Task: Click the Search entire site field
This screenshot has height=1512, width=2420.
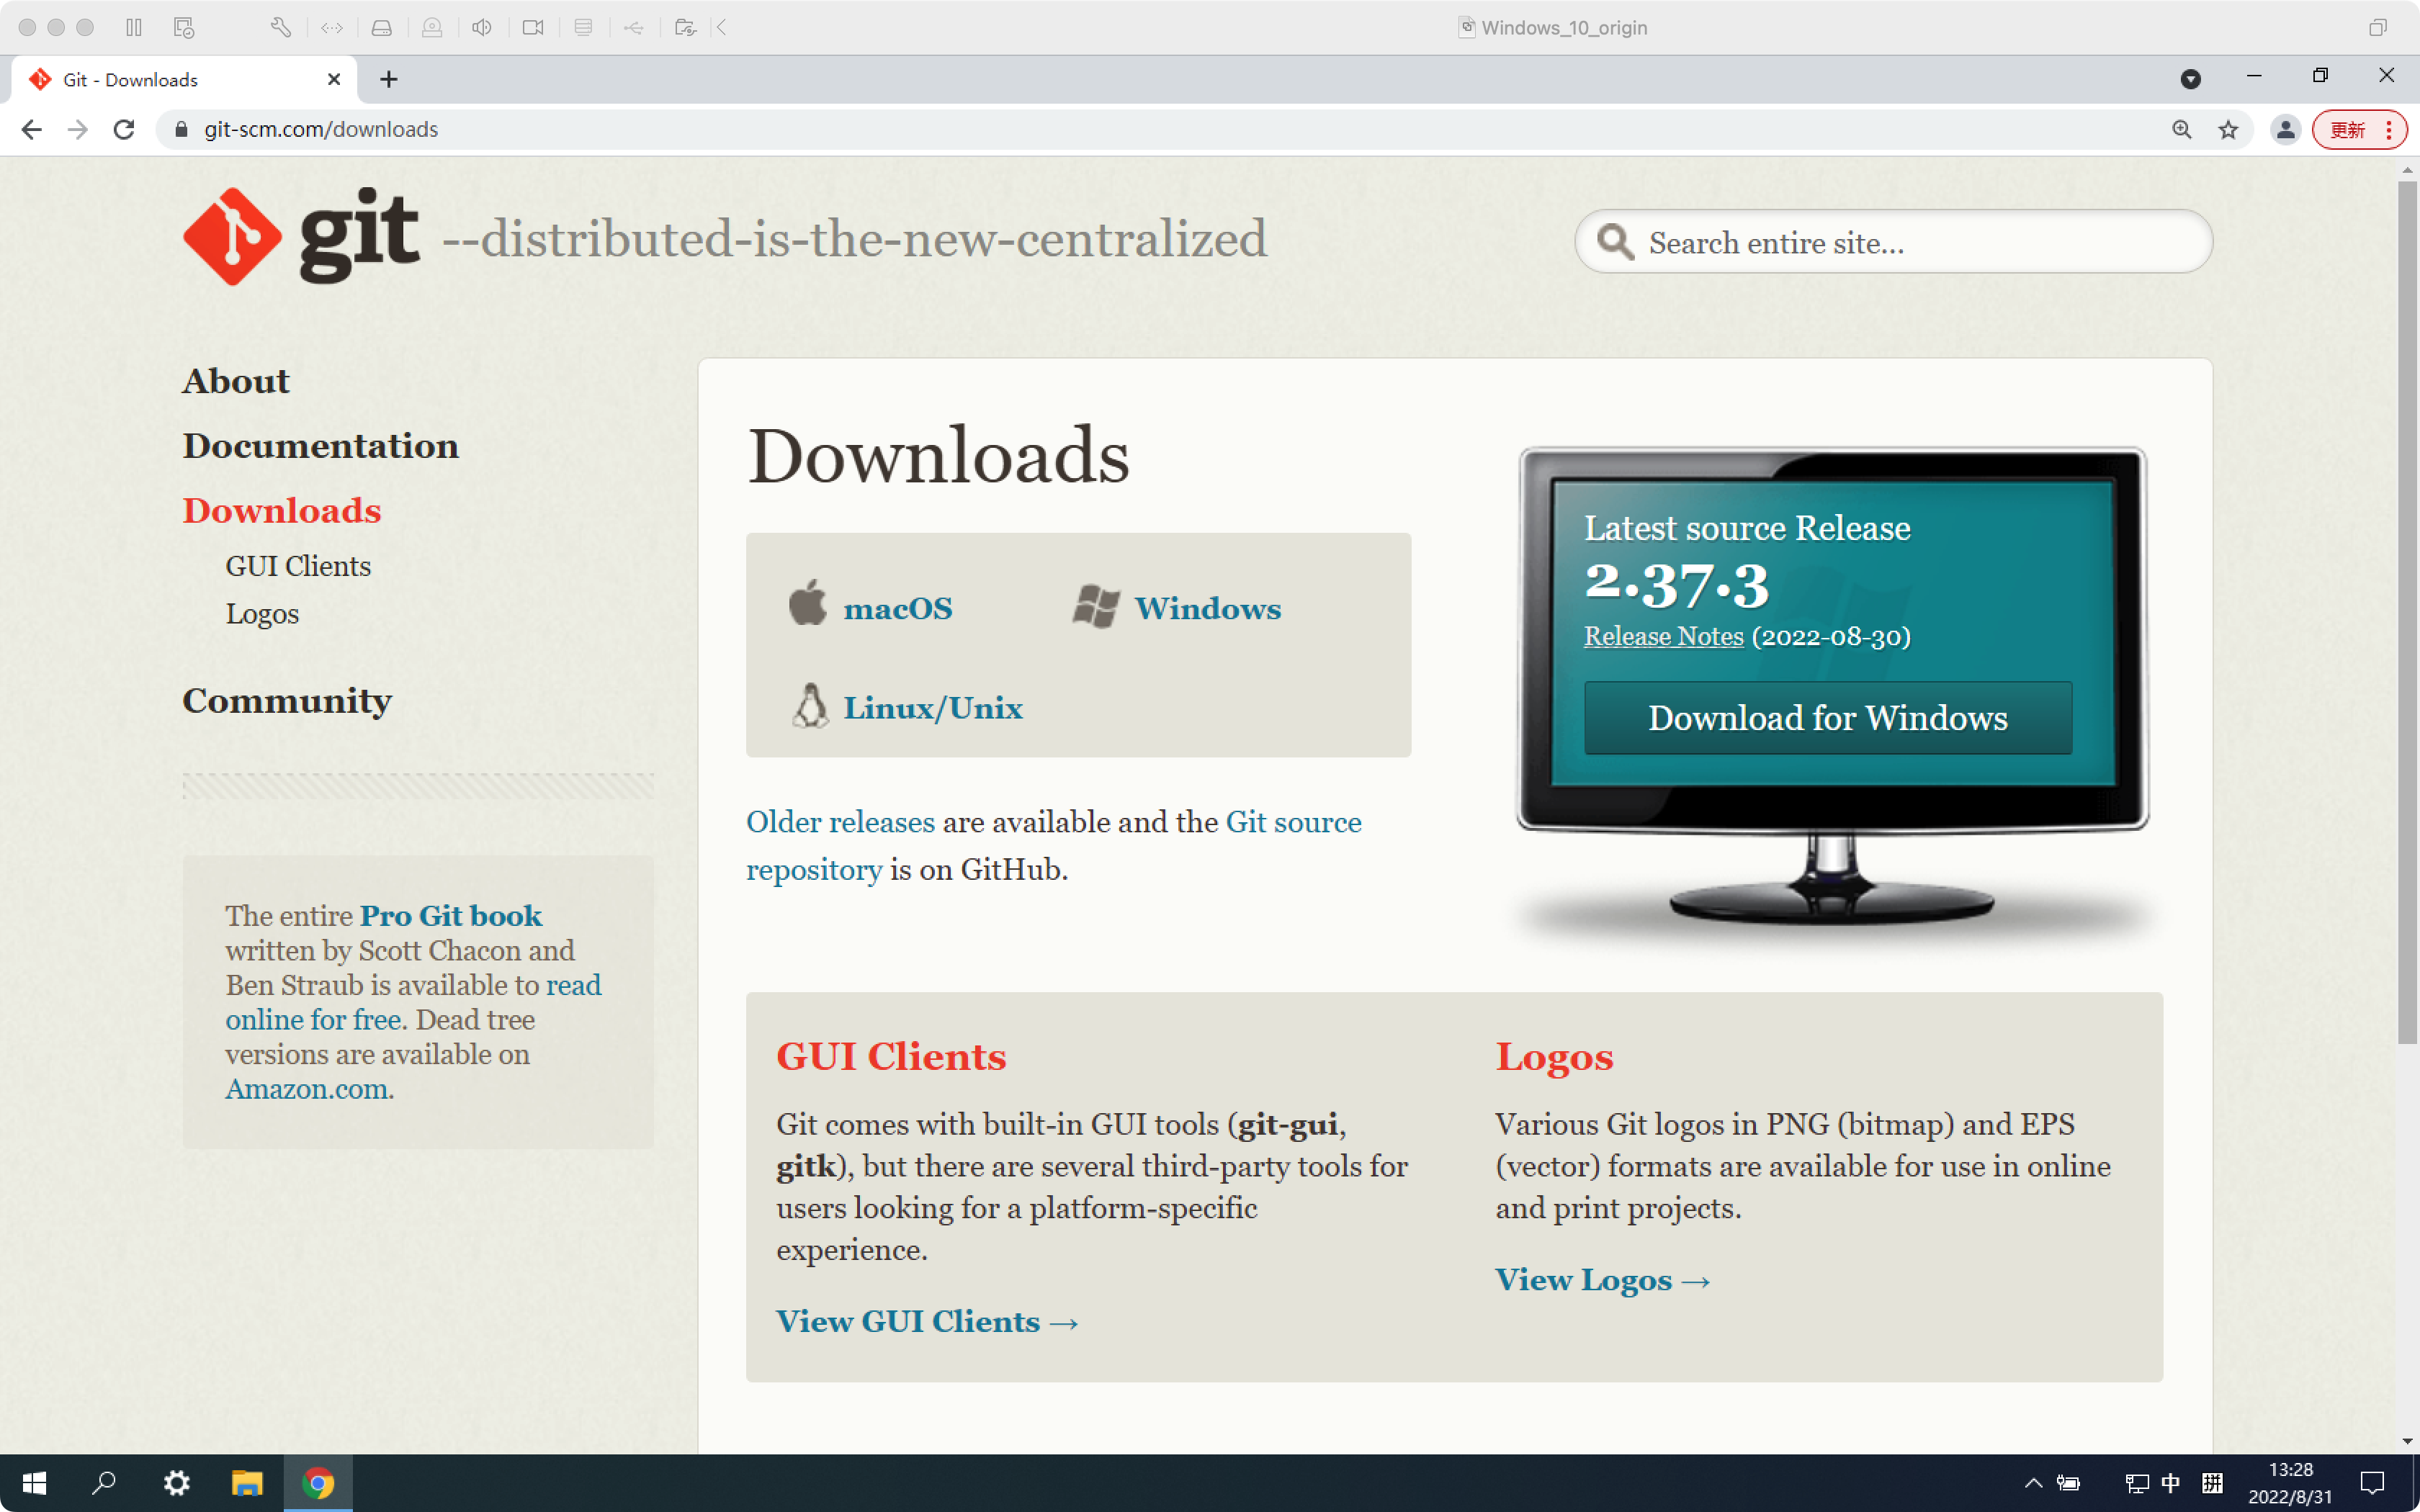Action: coord(1894,241)
